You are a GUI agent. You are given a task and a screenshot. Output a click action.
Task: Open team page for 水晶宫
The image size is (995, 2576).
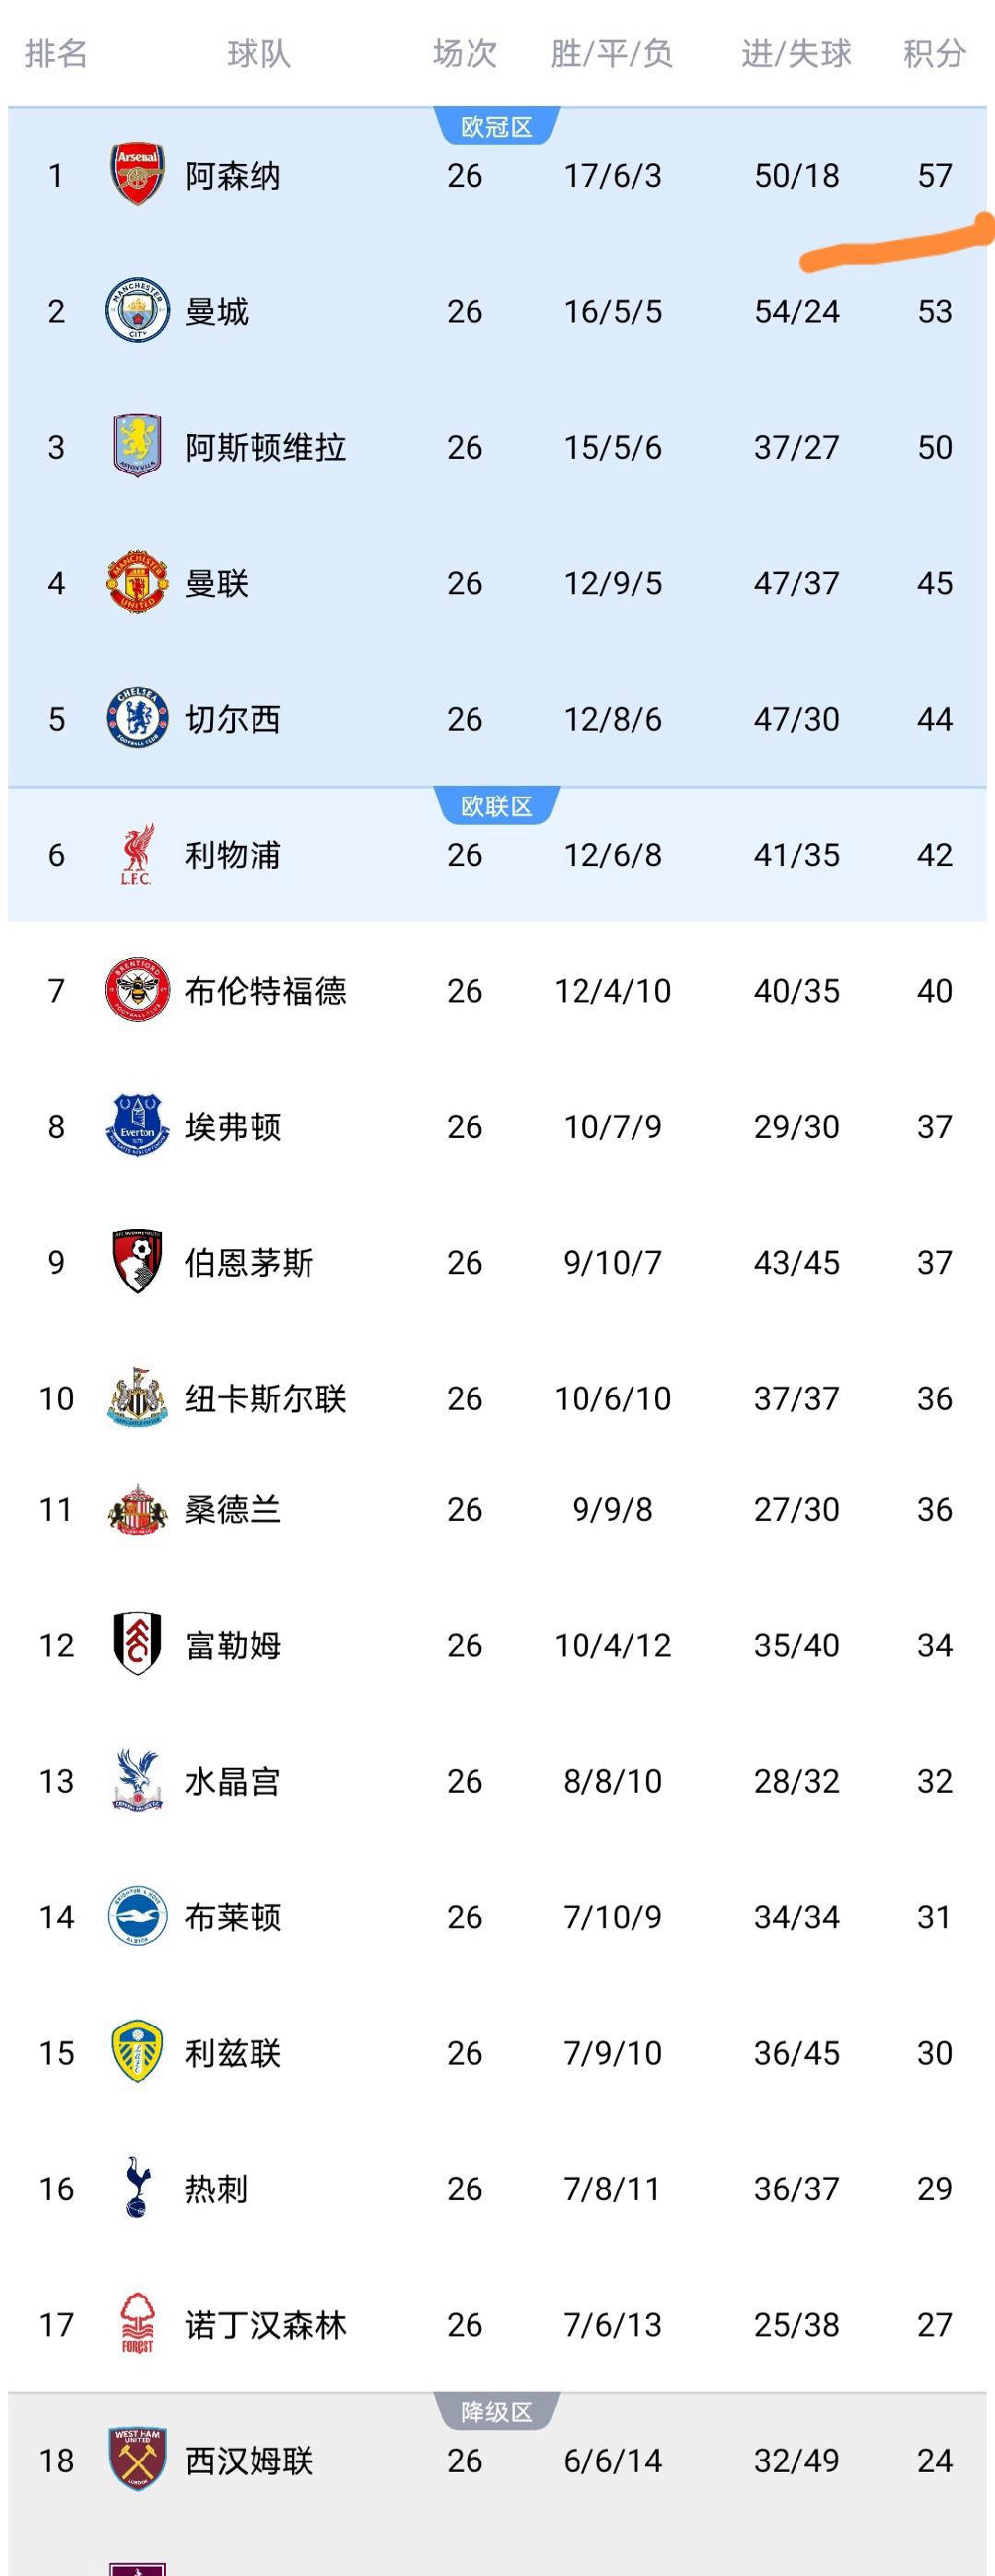tap(232, 1781)
